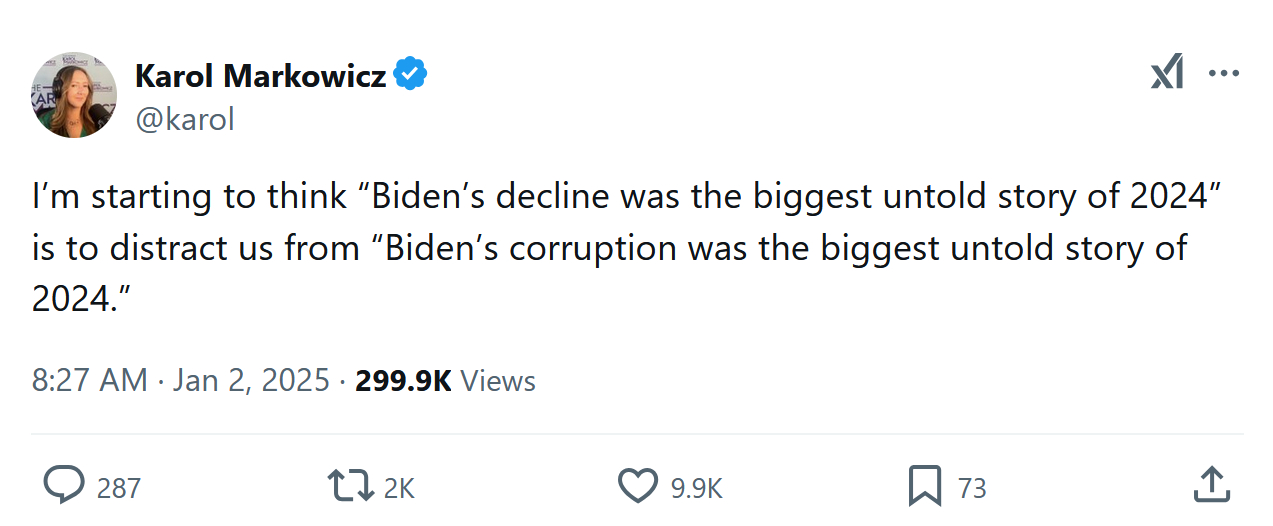This screenshot has height=526, width=1273.
Task: Click the 2K reposts count
Action: point(399,488)
